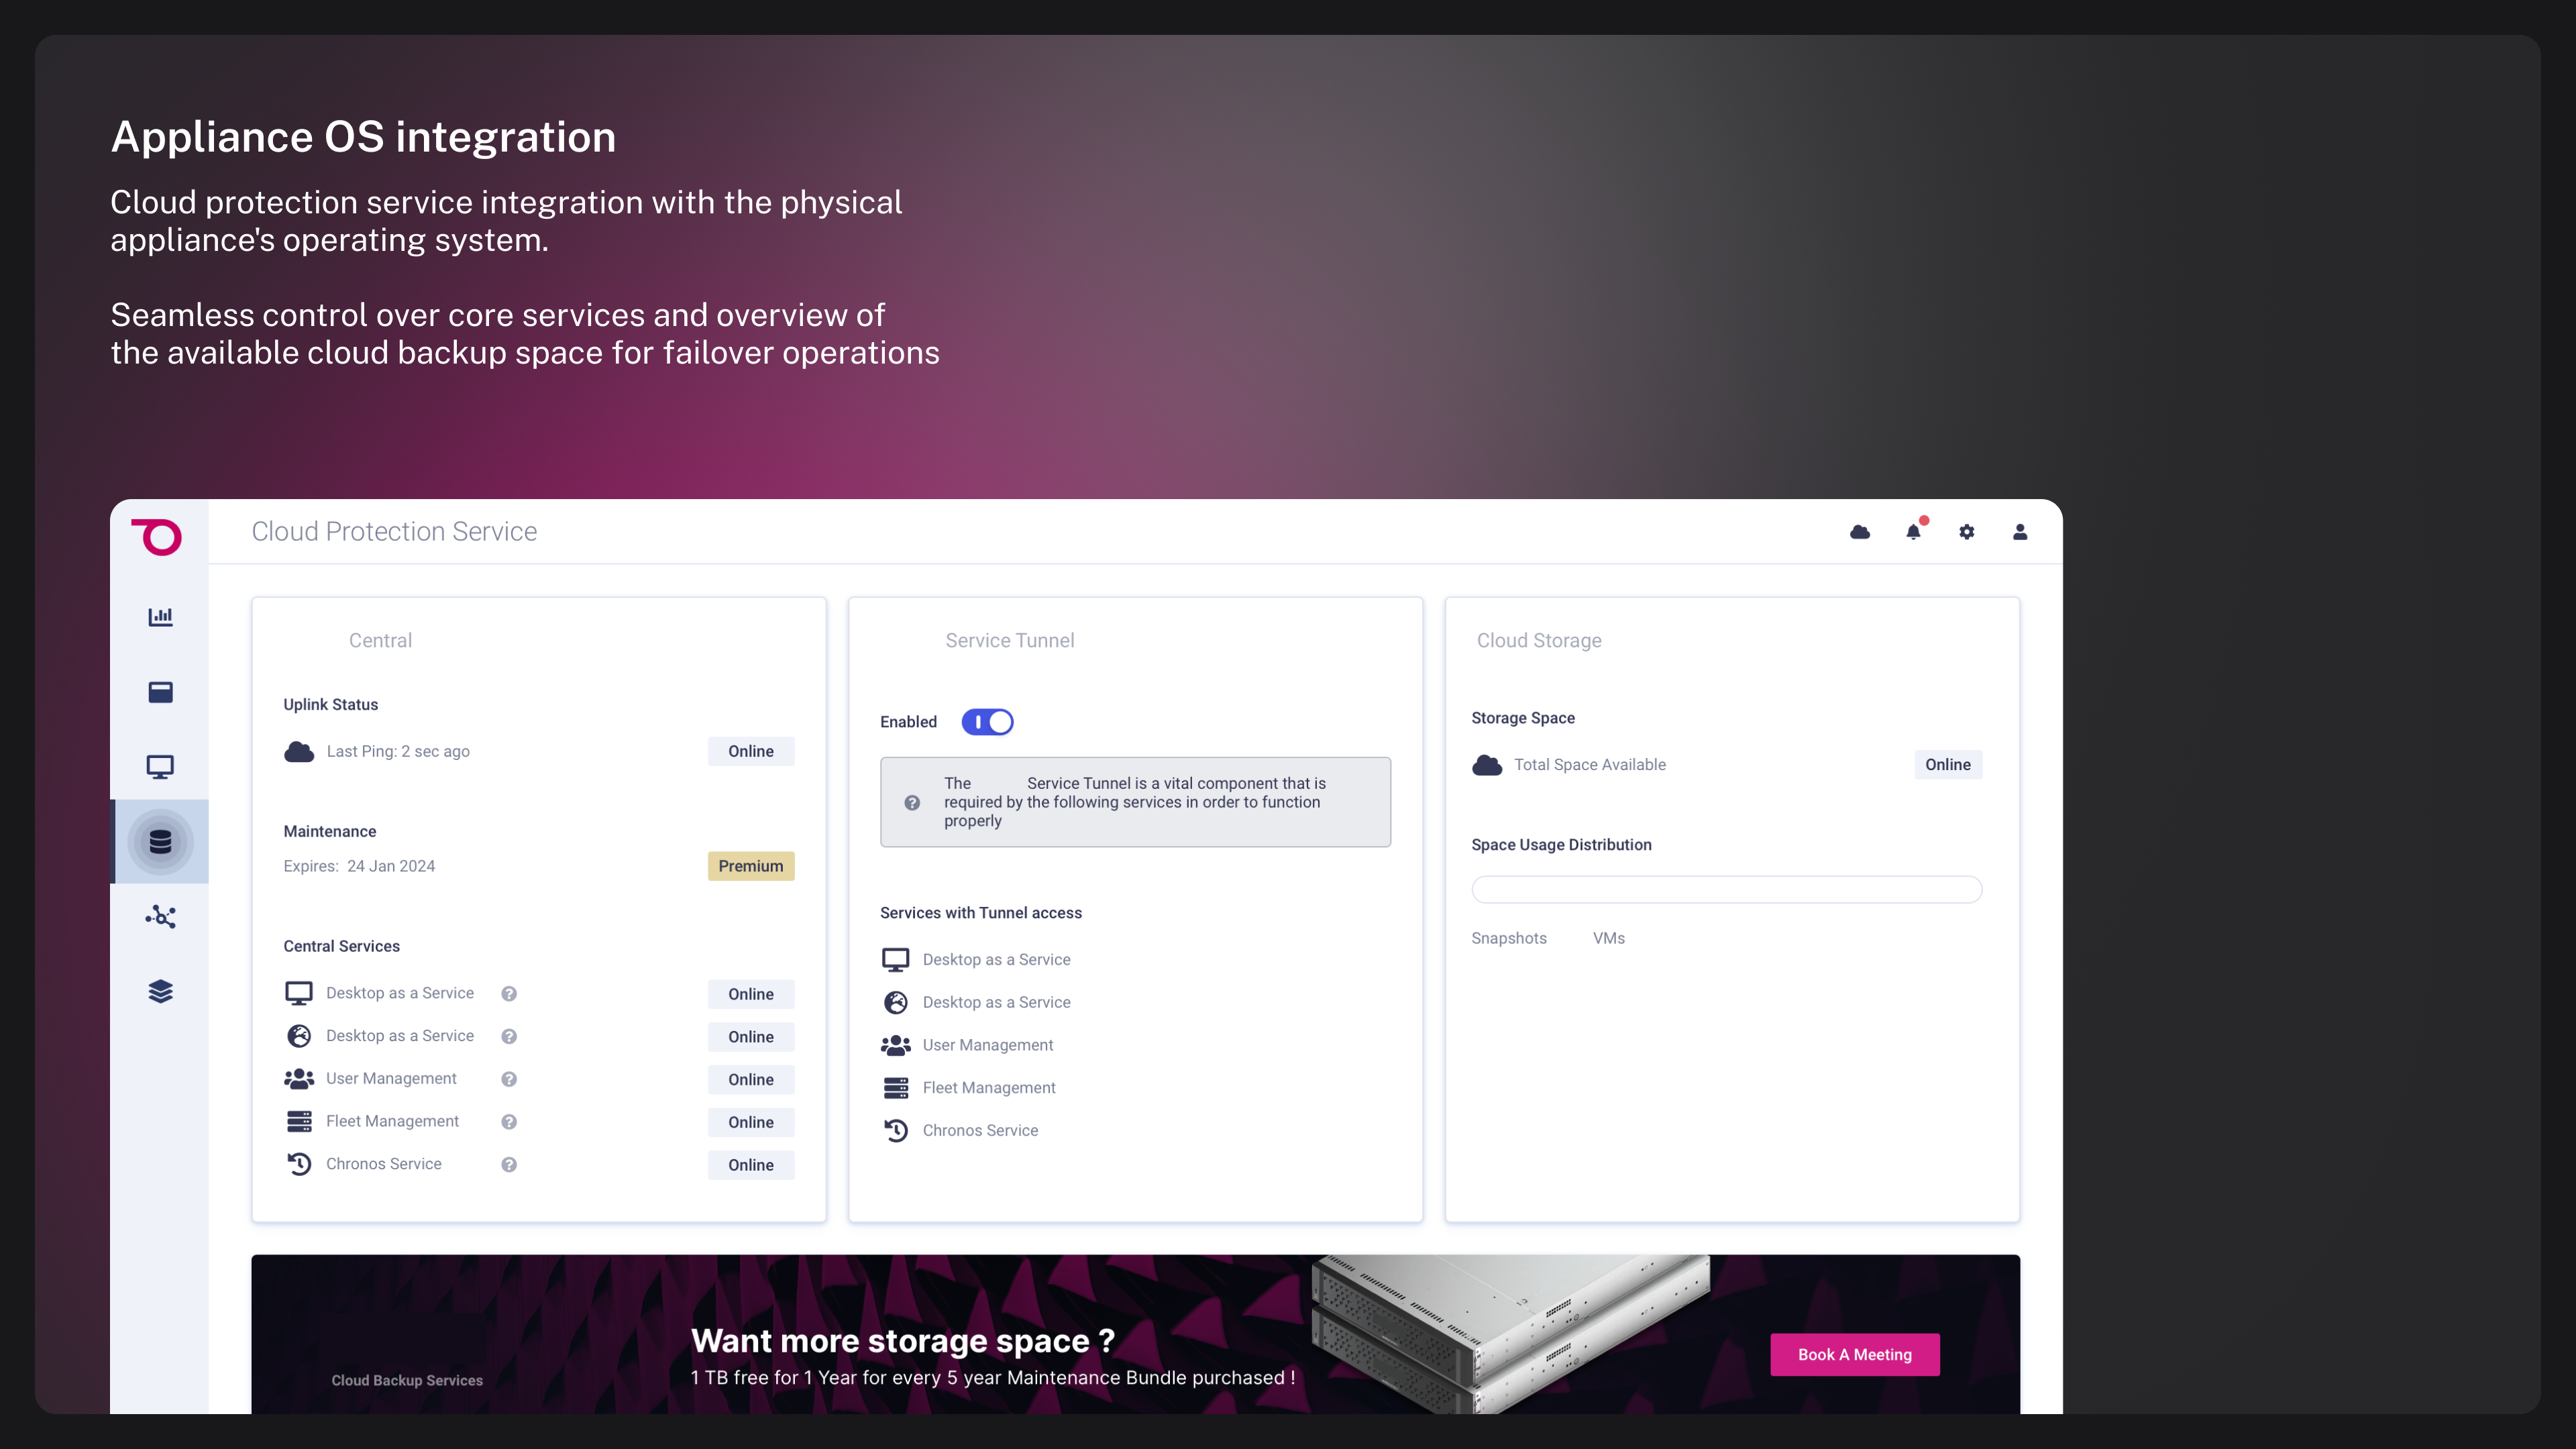Open the network nodes sidebar icon
The height and width of the screenshot is (1449, 2576).
point(160,917)
